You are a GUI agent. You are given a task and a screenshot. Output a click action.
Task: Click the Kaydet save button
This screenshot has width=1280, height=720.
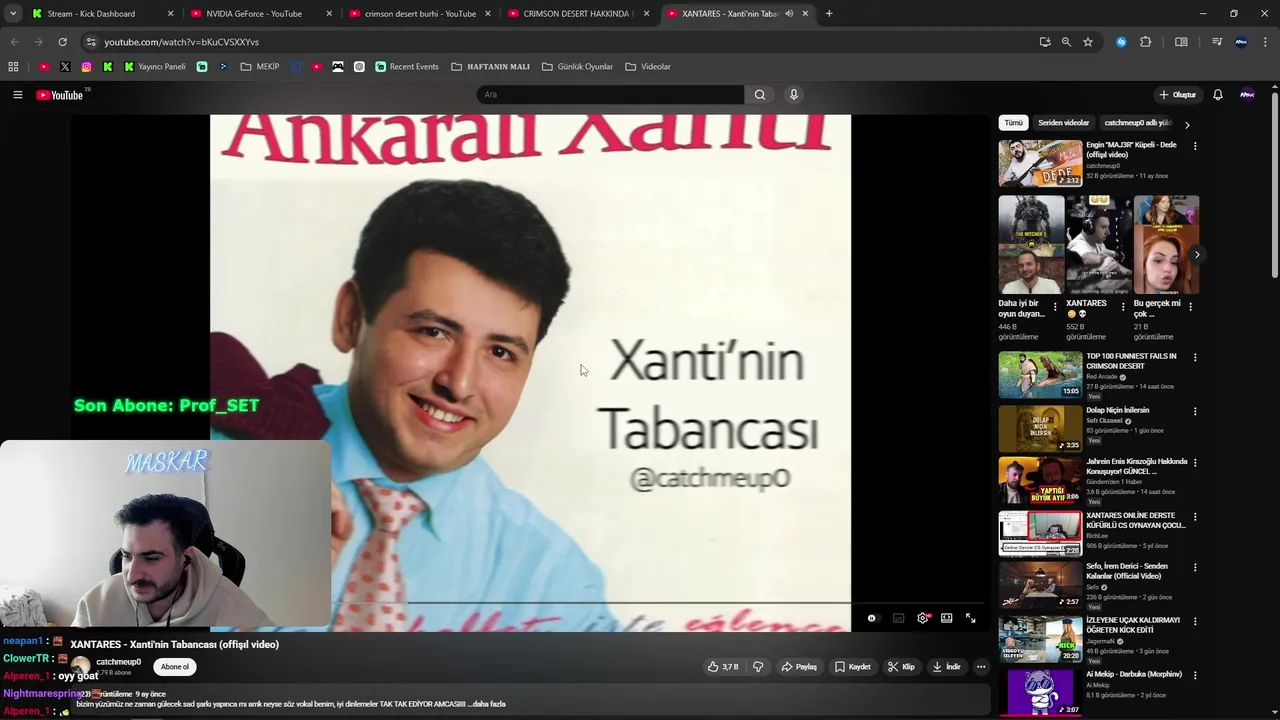[853, 667]
